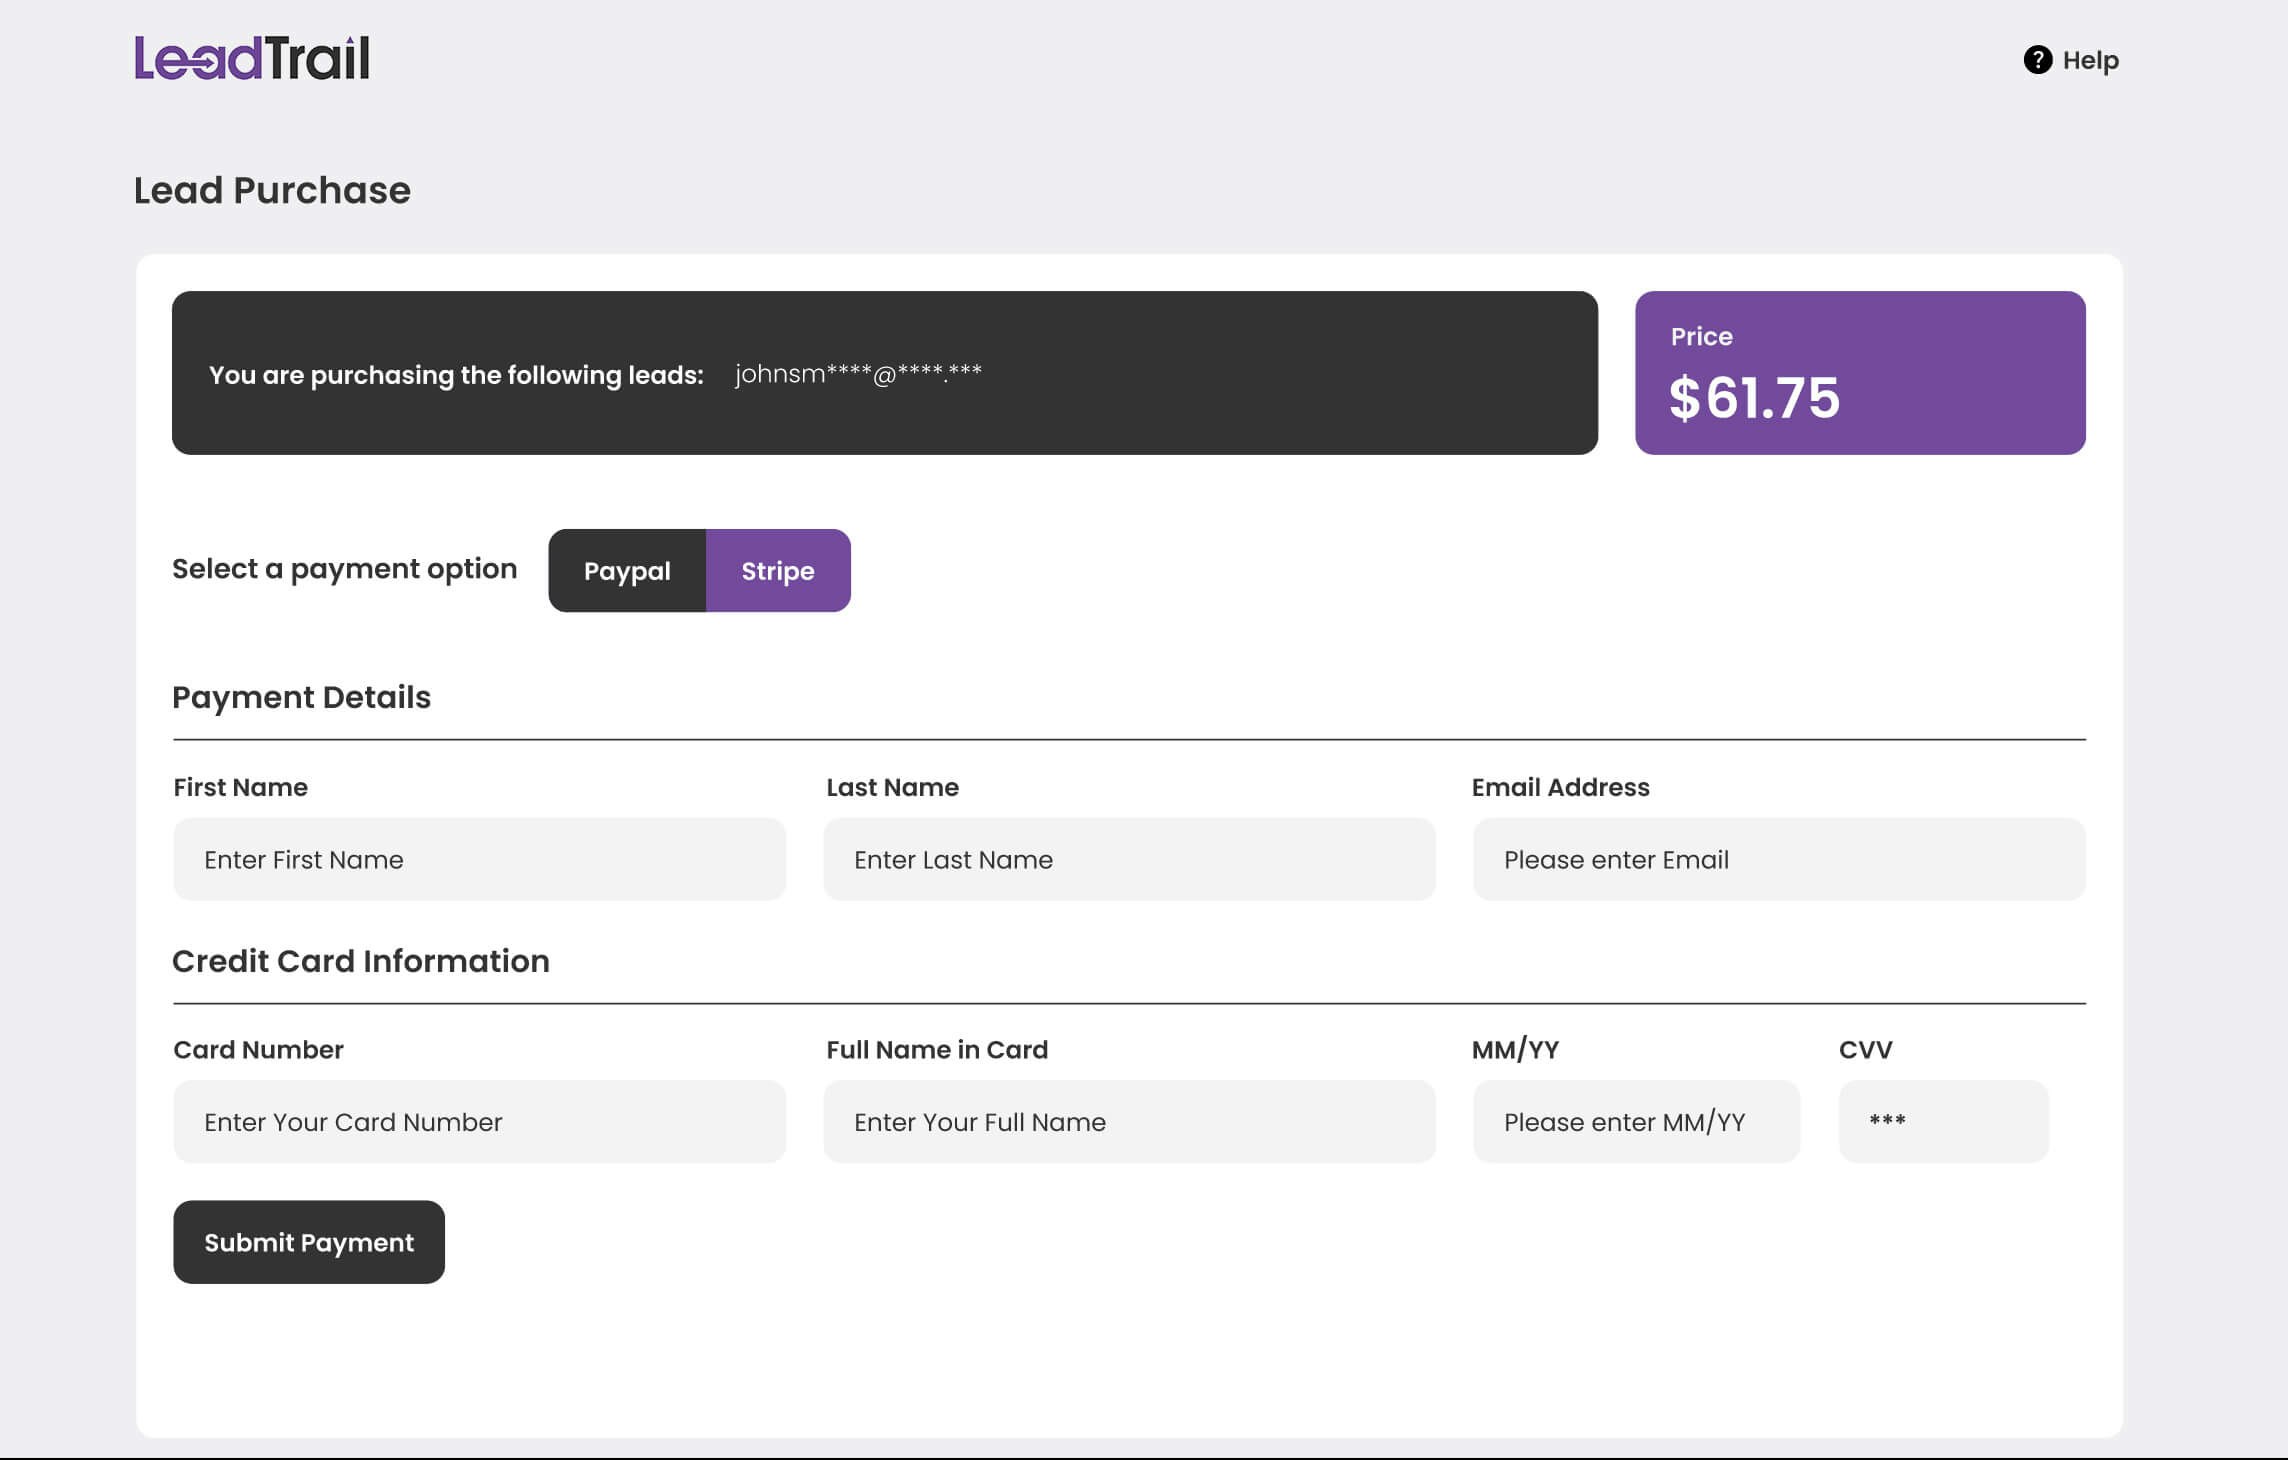The height and width of the screenshot is (1460, 2288).
Task: Click the MM/YY expiry field
Action: coord(1636,1122)
